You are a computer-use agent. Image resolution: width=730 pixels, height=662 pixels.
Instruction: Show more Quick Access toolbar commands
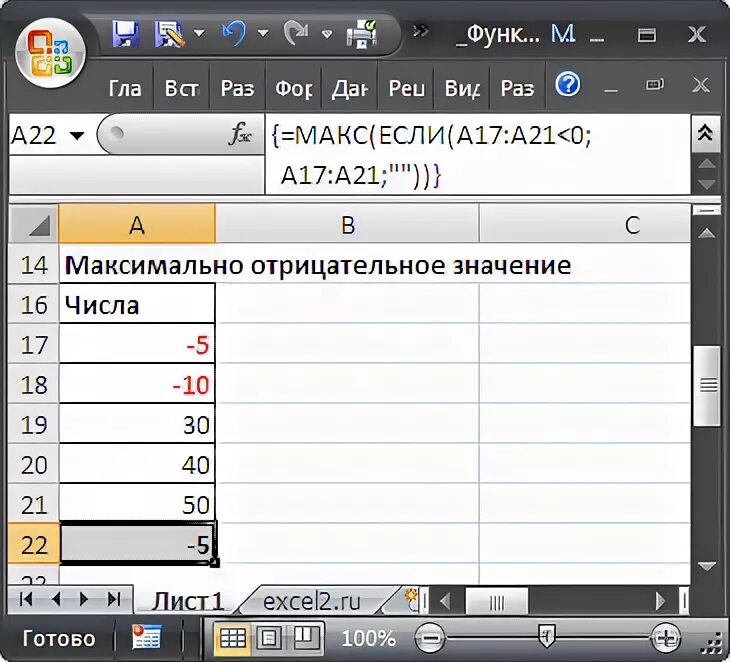point(420,31)
